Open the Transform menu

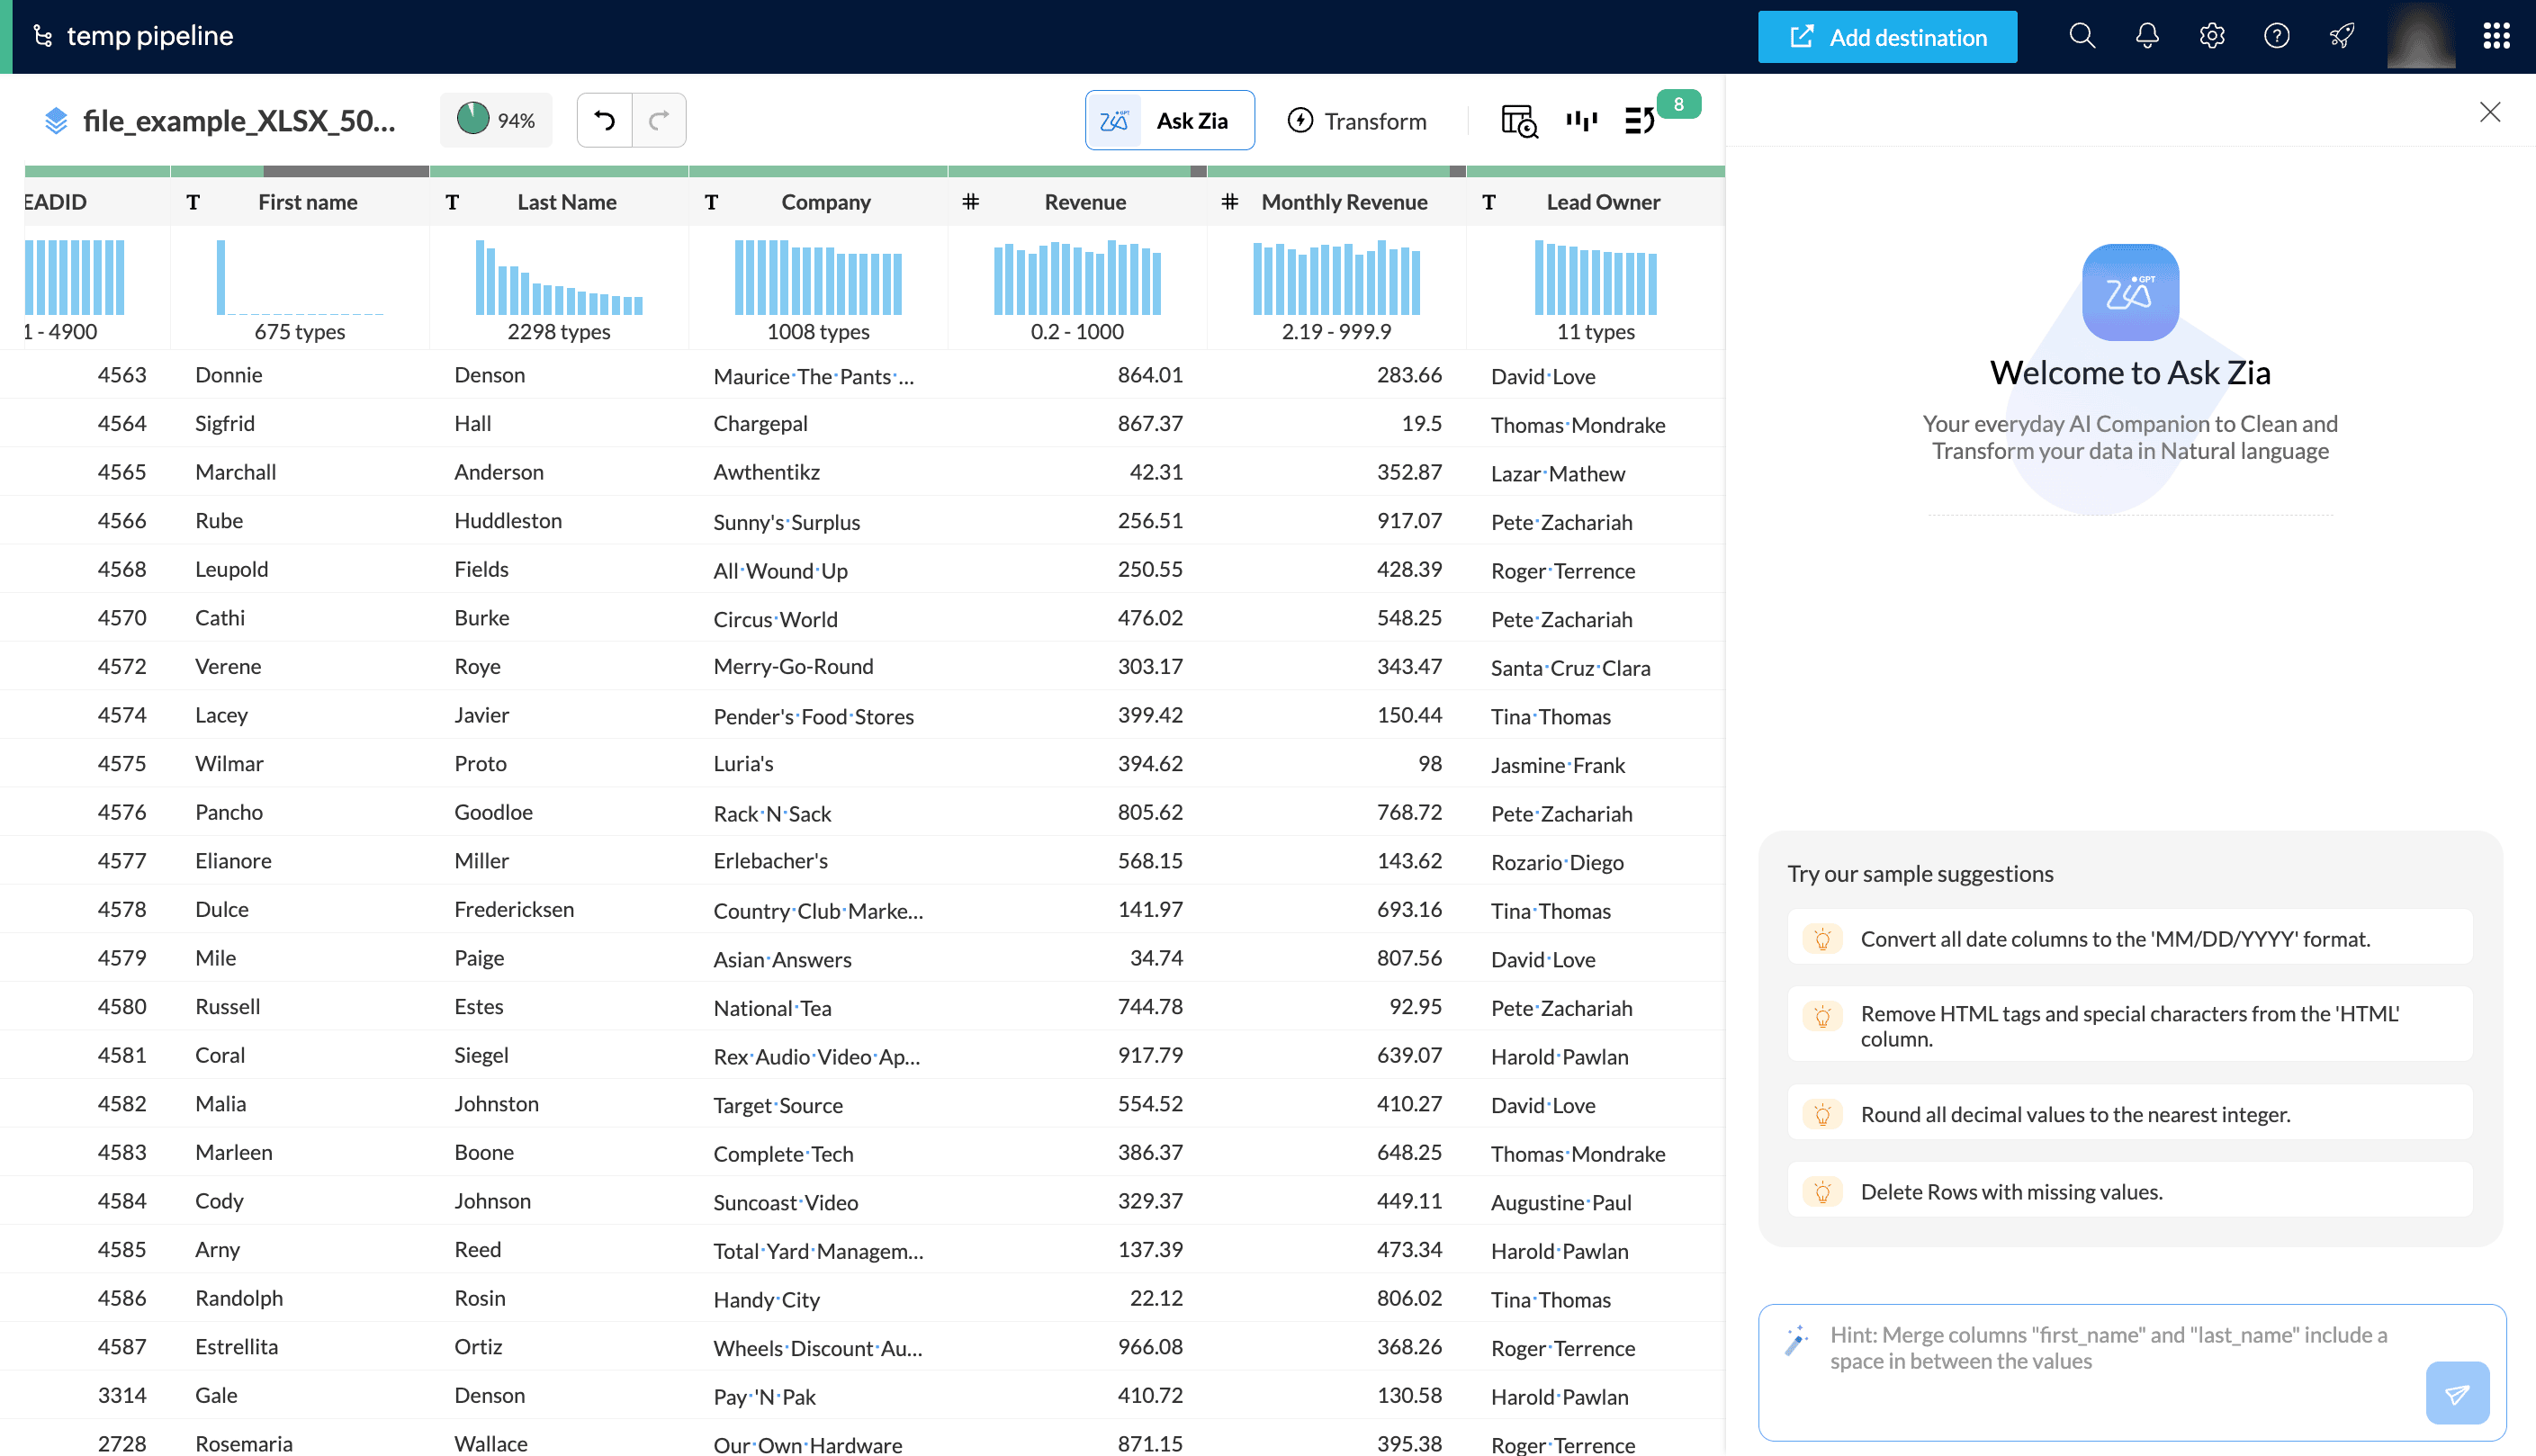(x=1357, y=121)
